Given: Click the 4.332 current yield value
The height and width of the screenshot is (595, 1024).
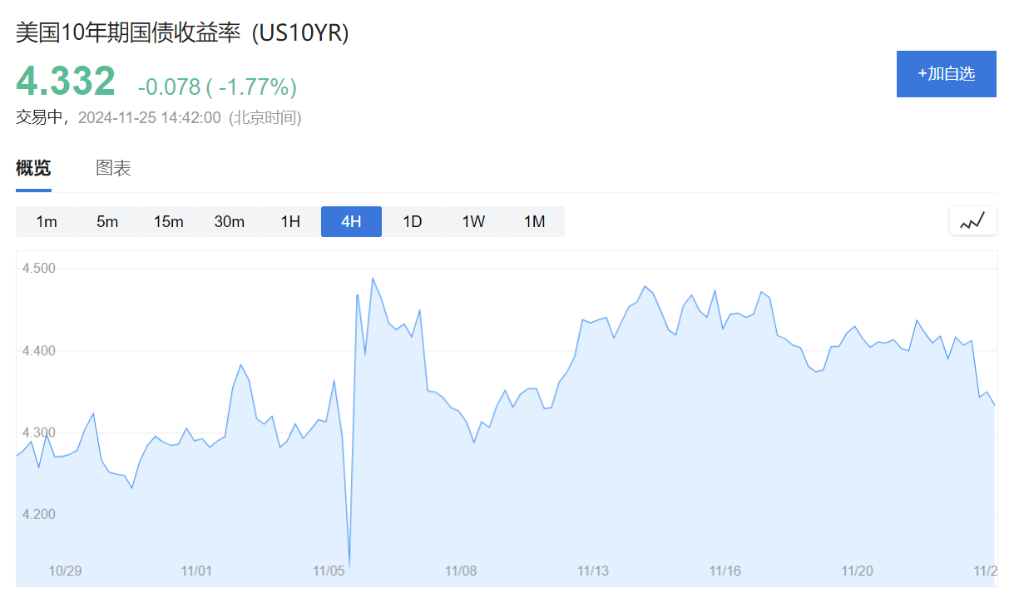Looking at the screenshot, I should 66,81.
